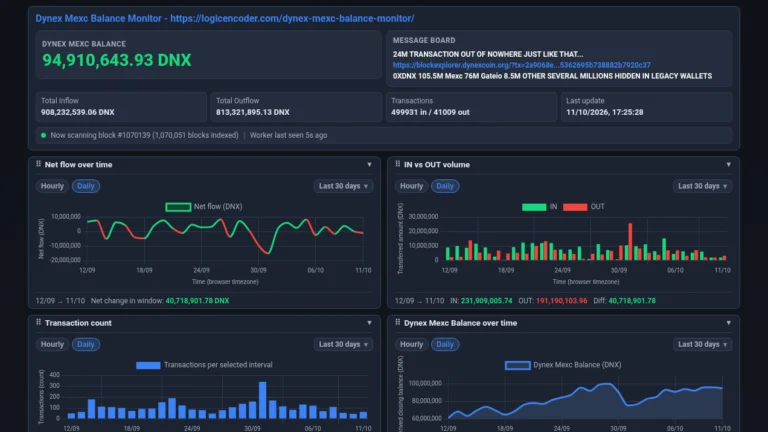Switch Transaction count chart to Hourly
The width and height of the screenshot is (768, 432).
coord(52,344)
